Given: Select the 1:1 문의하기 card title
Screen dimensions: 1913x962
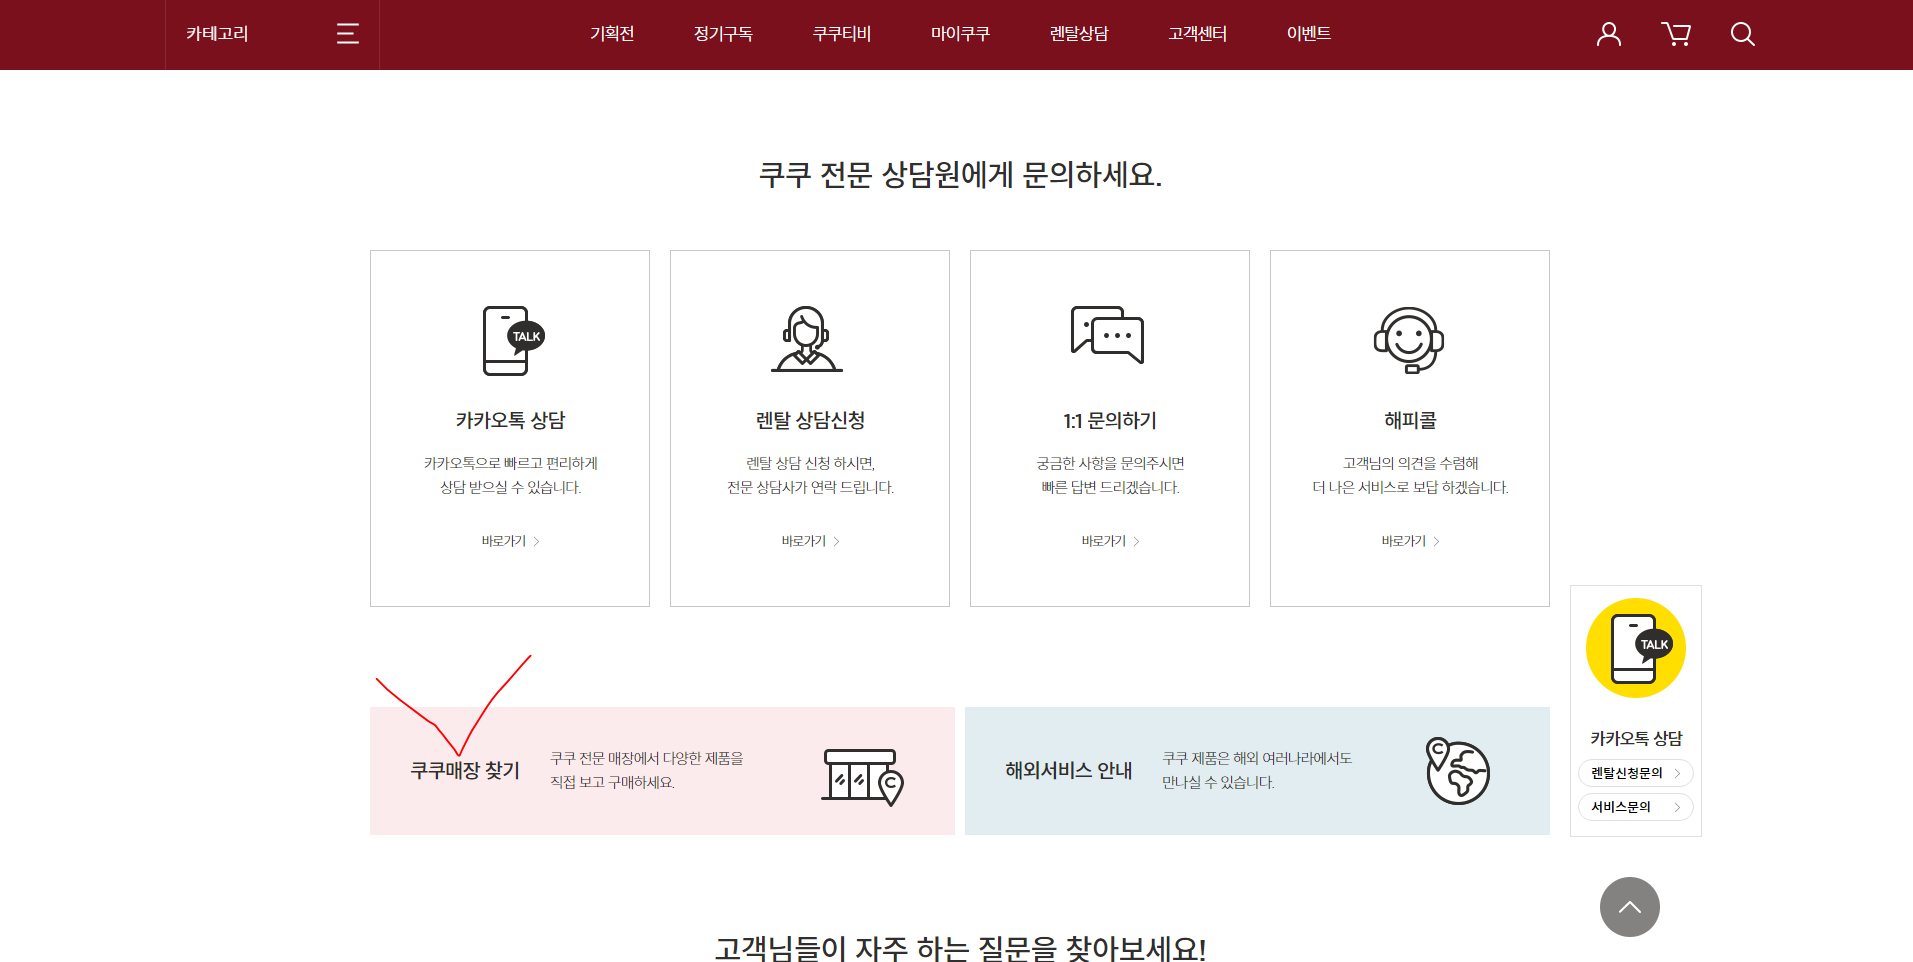Looking at the screenshot, I should pyautogui.click(x=1110, y=421).
